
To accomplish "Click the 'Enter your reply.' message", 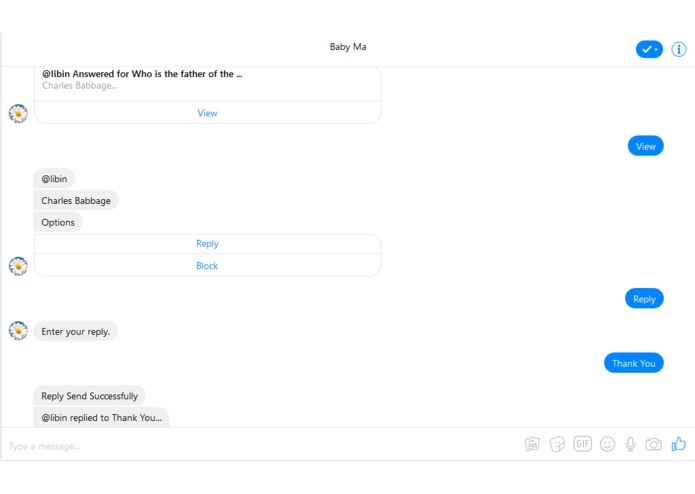I will coord(75,331).
